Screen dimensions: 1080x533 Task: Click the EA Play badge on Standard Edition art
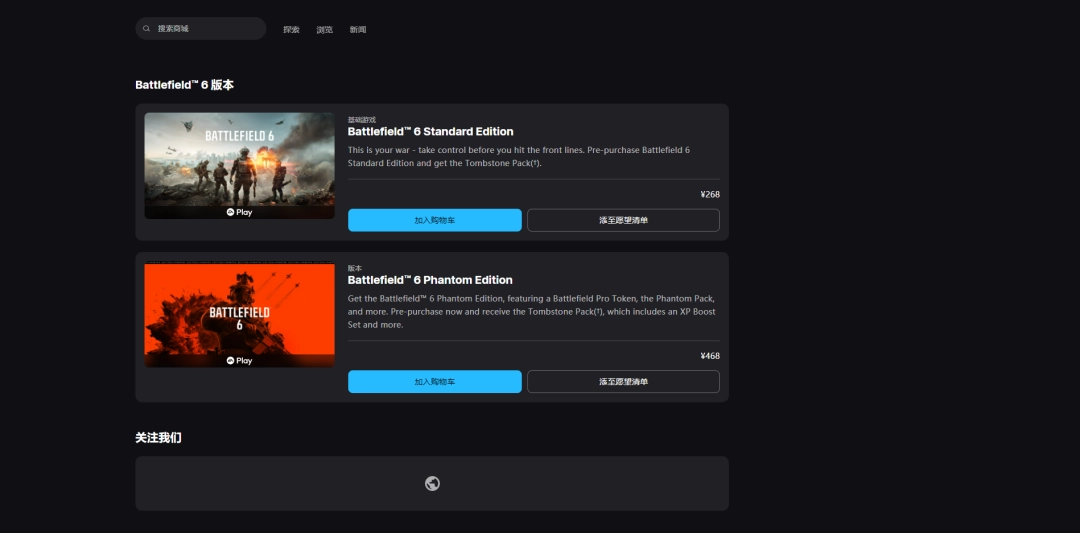239,212
